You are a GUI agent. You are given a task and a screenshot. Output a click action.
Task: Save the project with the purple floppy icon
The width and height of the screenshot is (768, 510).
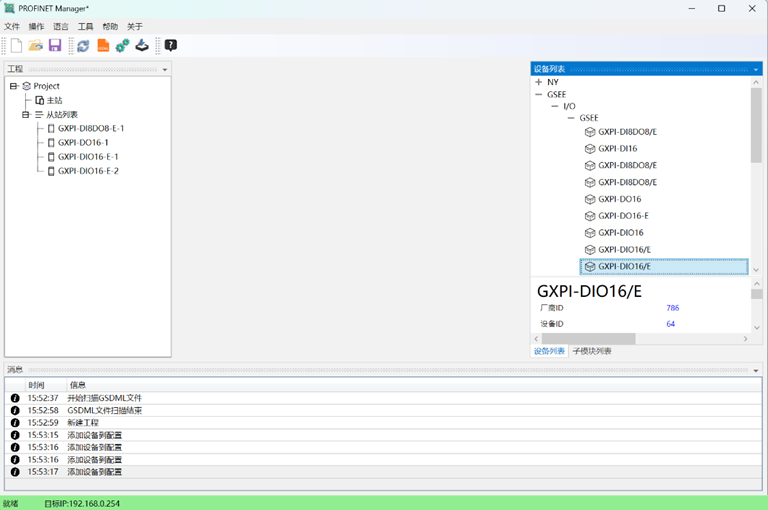click(x=55, y=46)
